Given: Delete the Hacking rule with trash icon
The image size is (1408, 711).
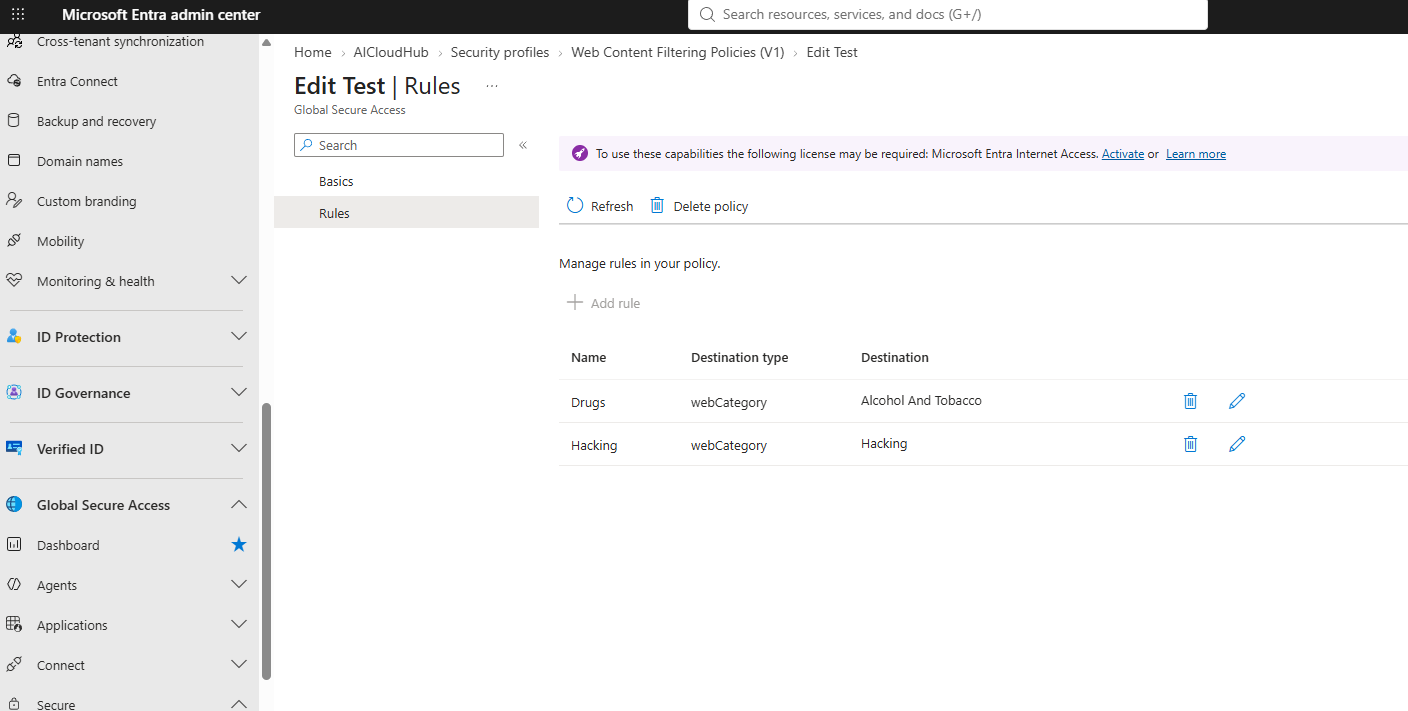Looking at the screenshot, I should coord(1190,444).
